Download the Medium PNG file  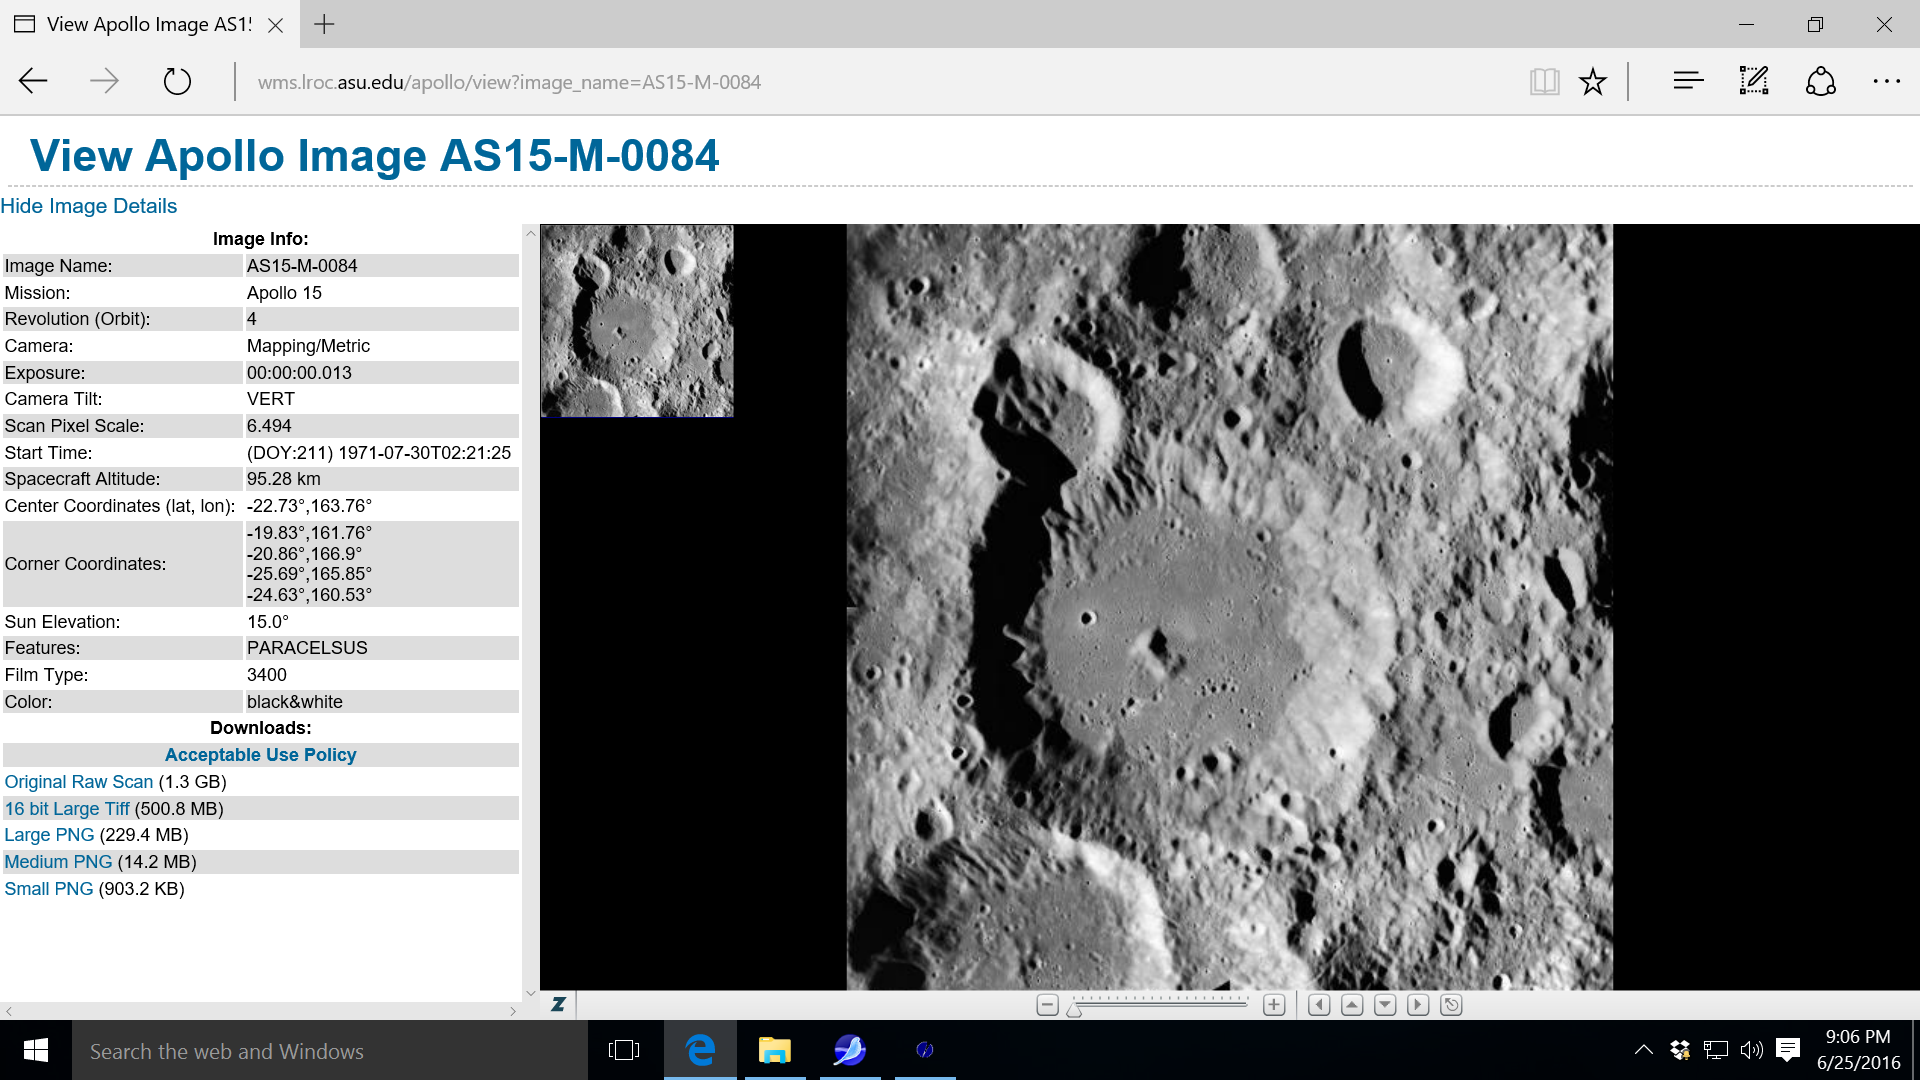[x=58, y=862]
